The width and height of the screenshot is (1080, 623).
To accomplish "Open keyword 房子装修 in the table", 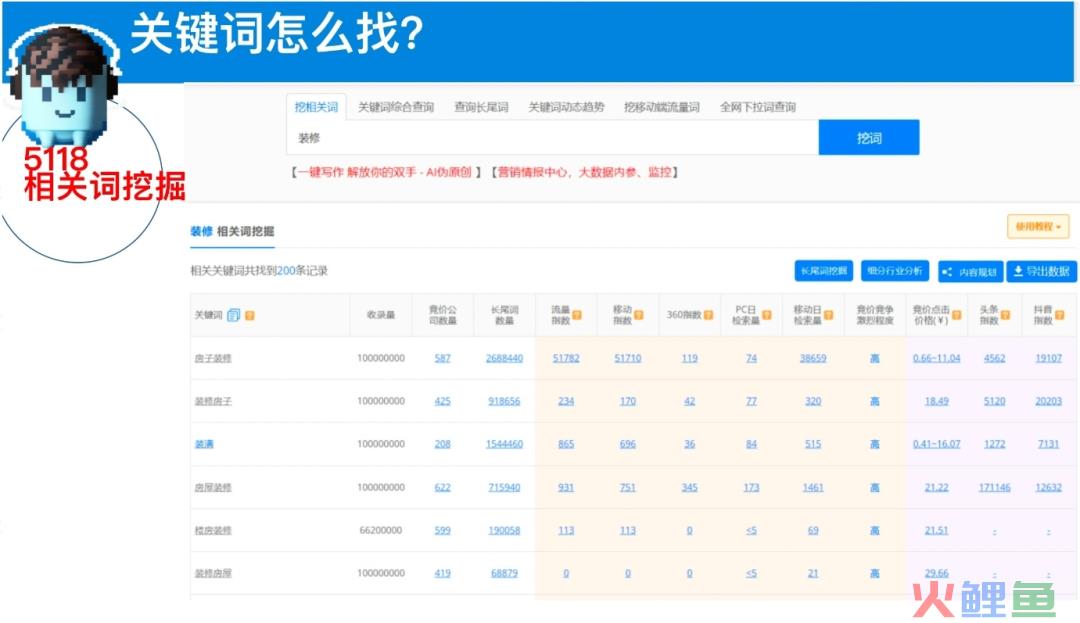I will point(213,359).
